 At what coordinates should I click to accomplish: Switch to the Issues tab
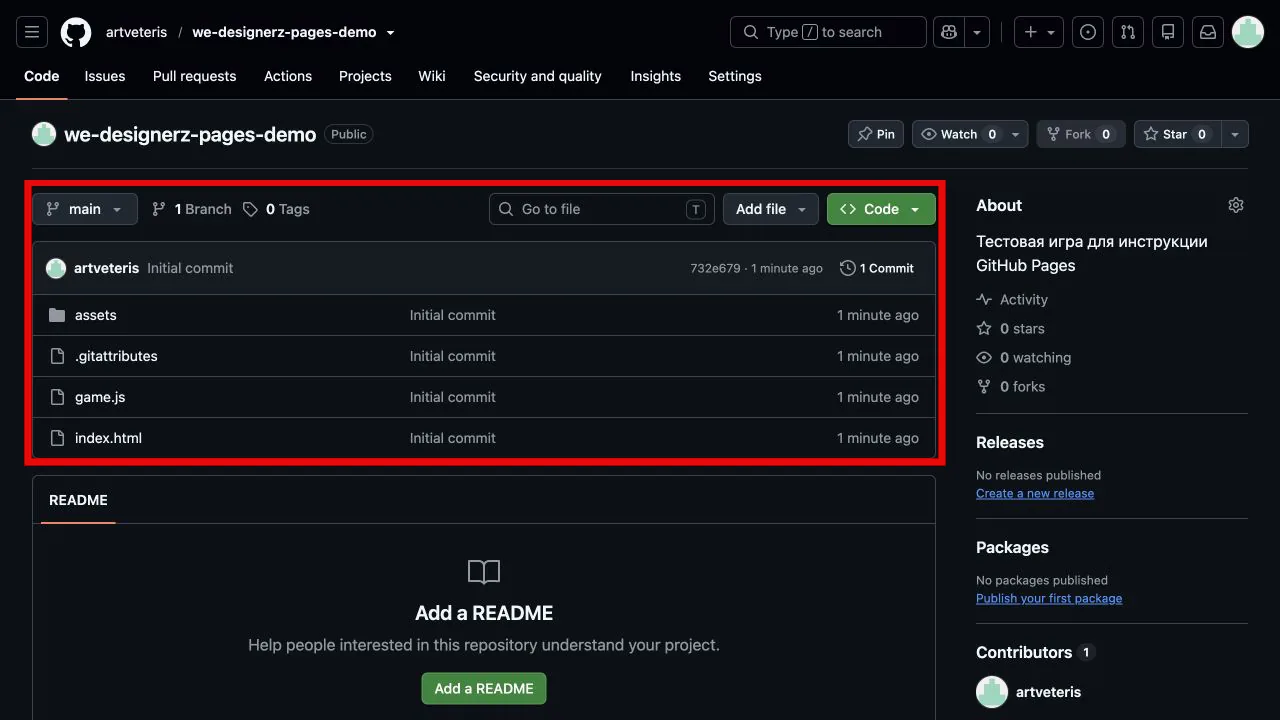(105, 76)
